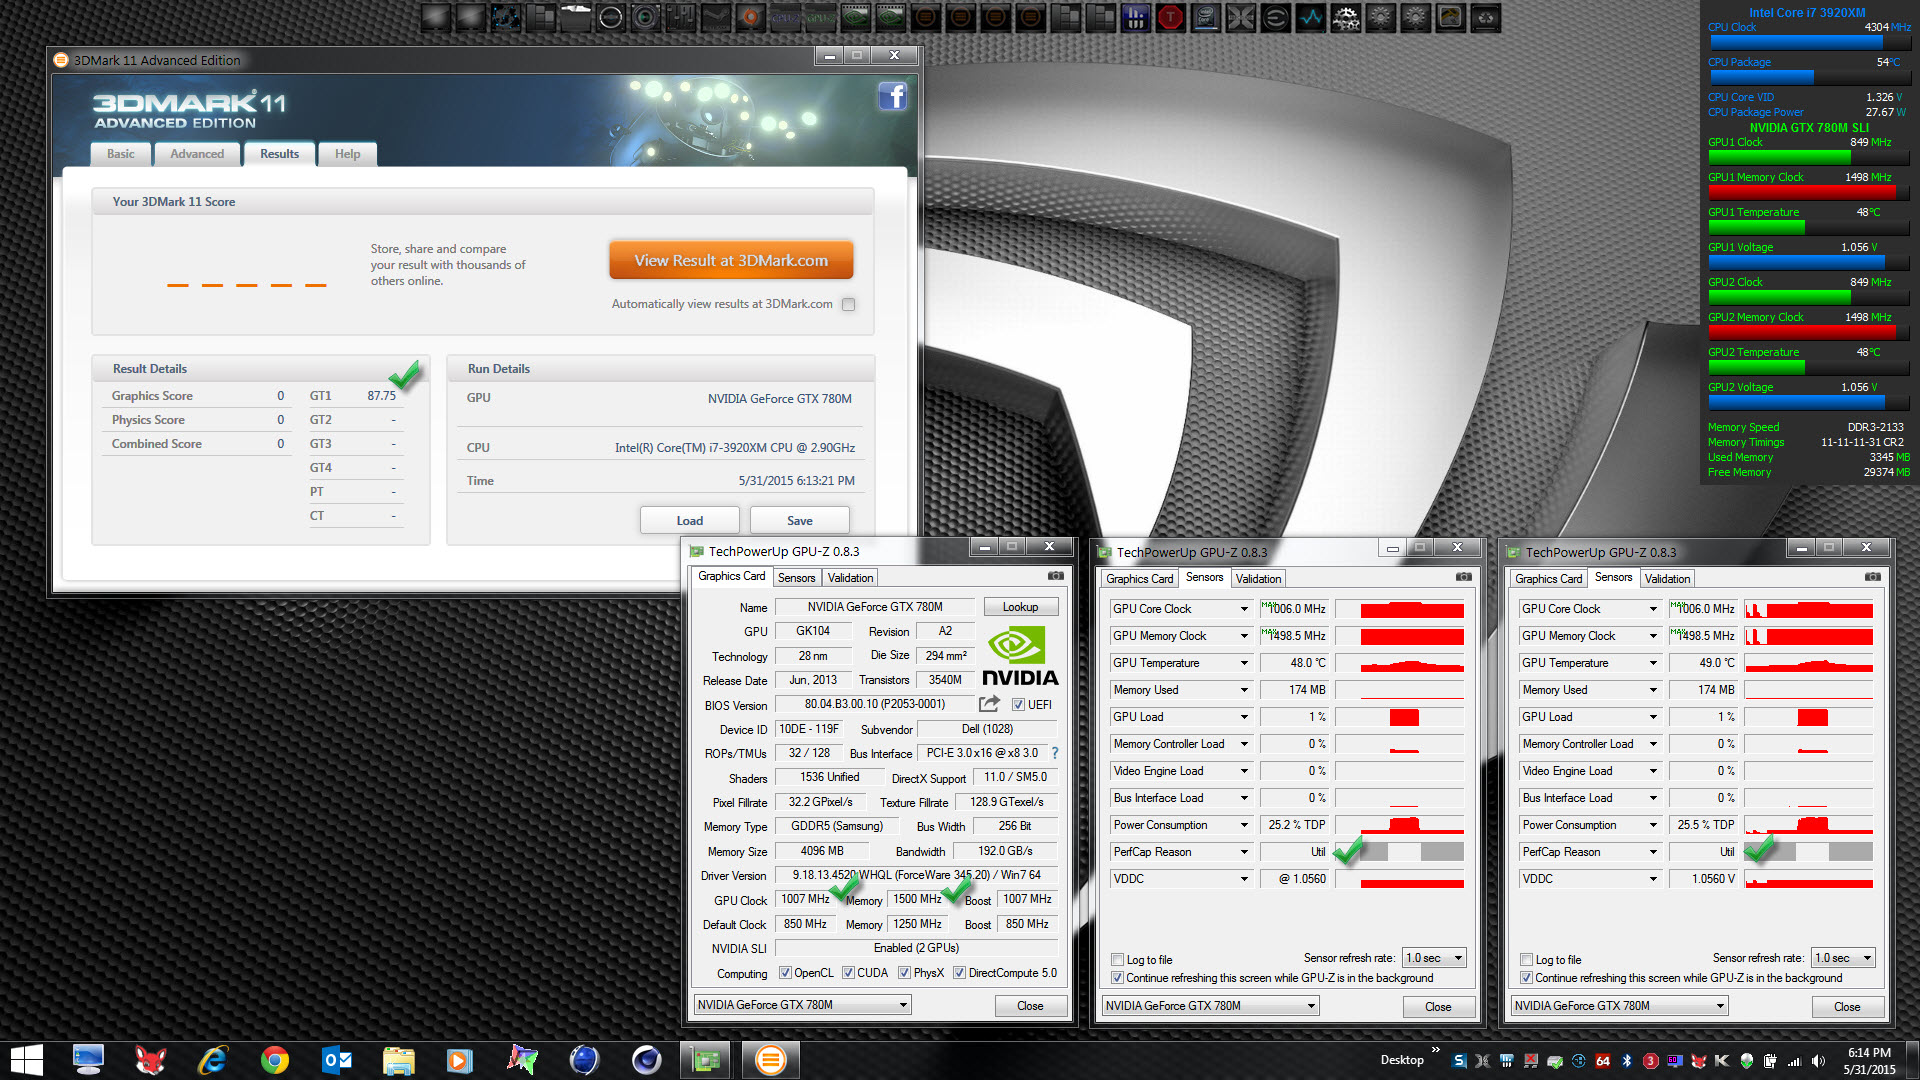Screen dimensions: 1920x1080
Task: Enable Log to file in middle GPU-Z window
Action: pyautogui.click(x=1118, y=960)
